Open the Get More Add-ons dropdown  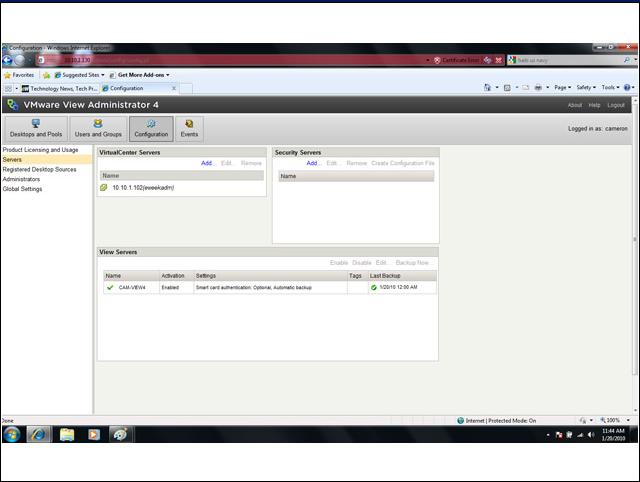(139, 75)
